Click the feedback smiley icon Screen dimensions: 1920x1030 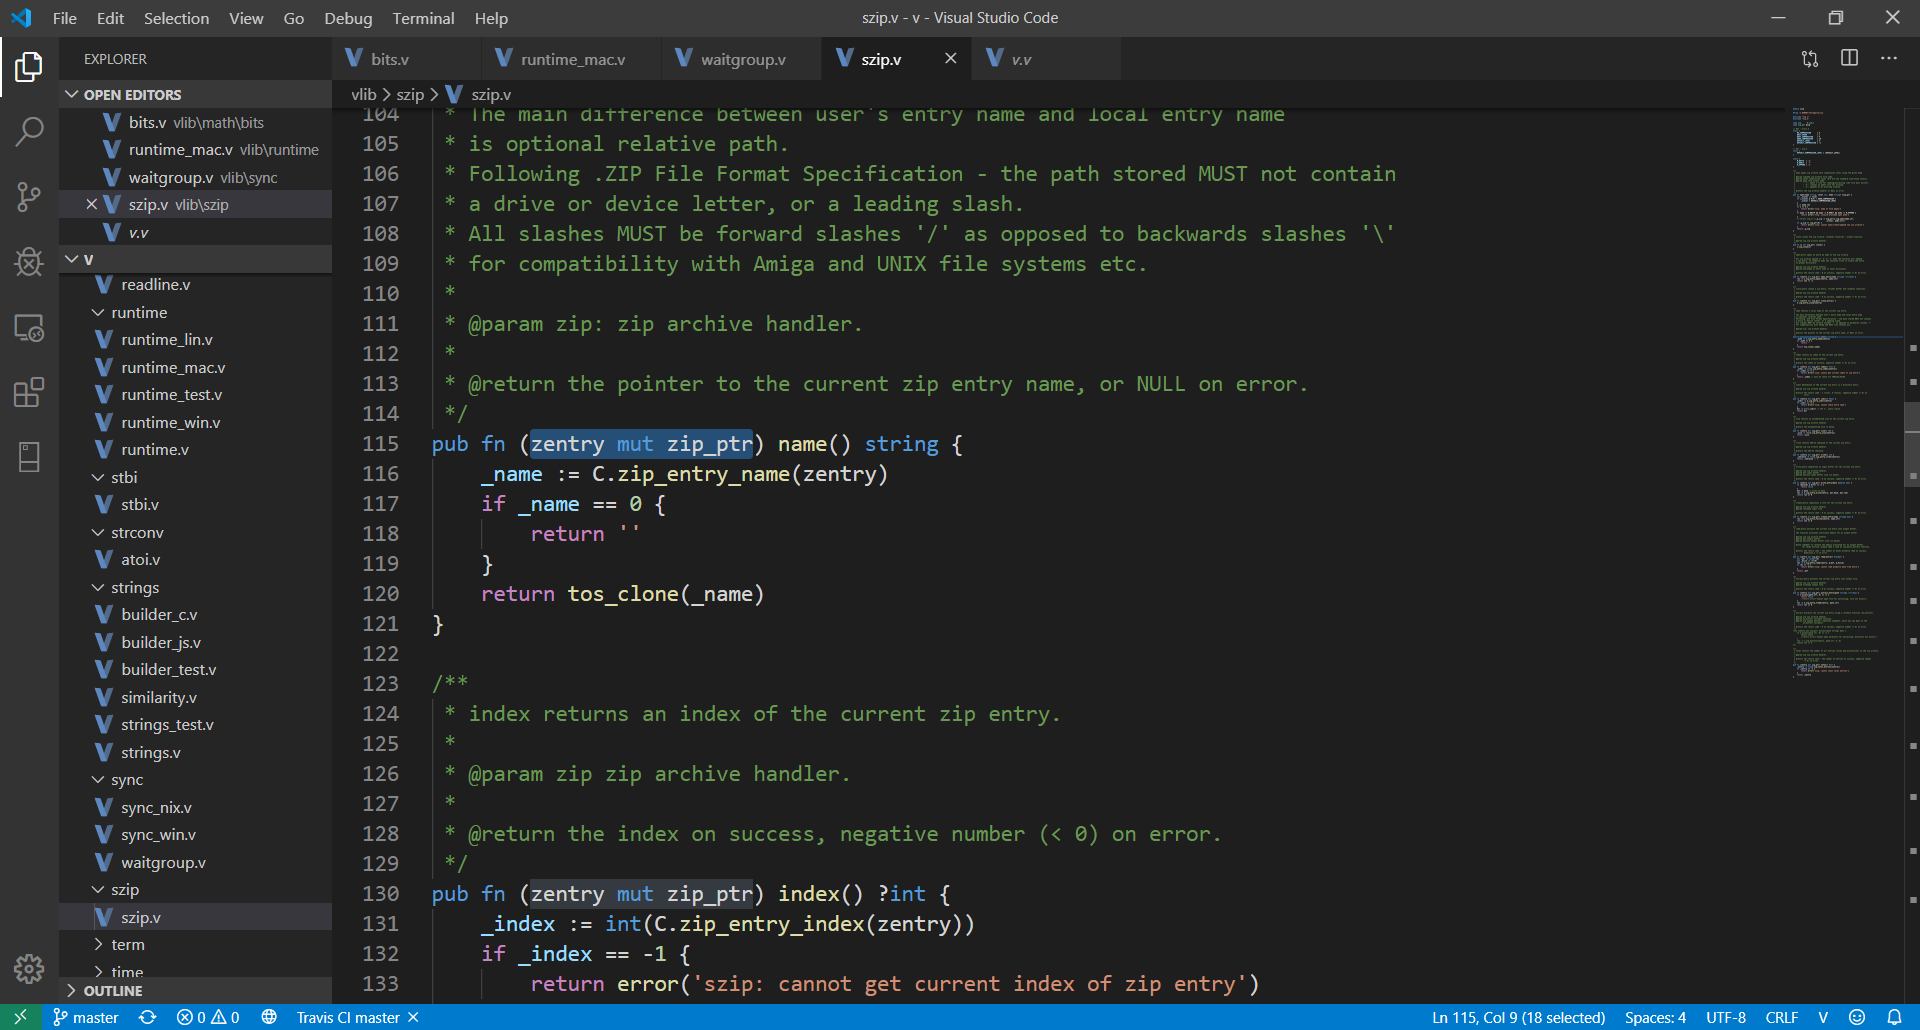click(x=1857, y=1017)
